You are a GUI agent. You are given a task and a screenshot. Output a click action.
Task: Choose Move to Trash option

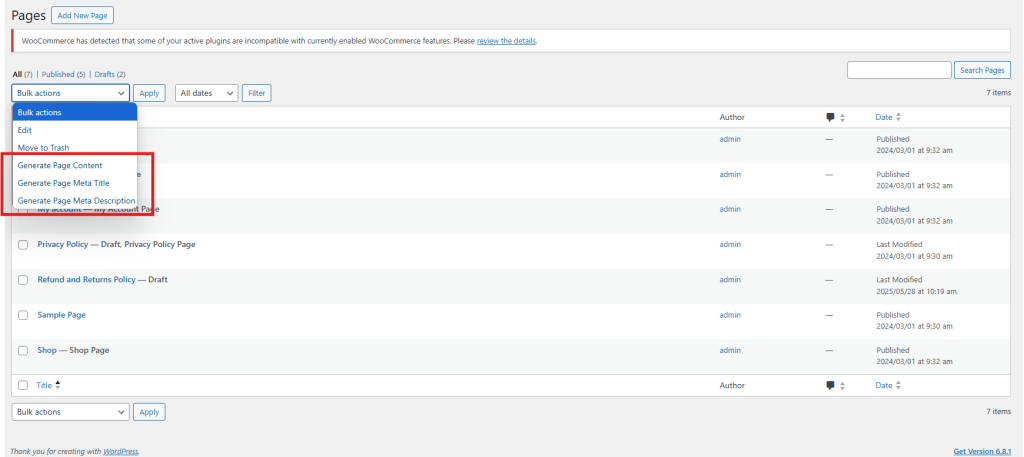coord(74,148)
